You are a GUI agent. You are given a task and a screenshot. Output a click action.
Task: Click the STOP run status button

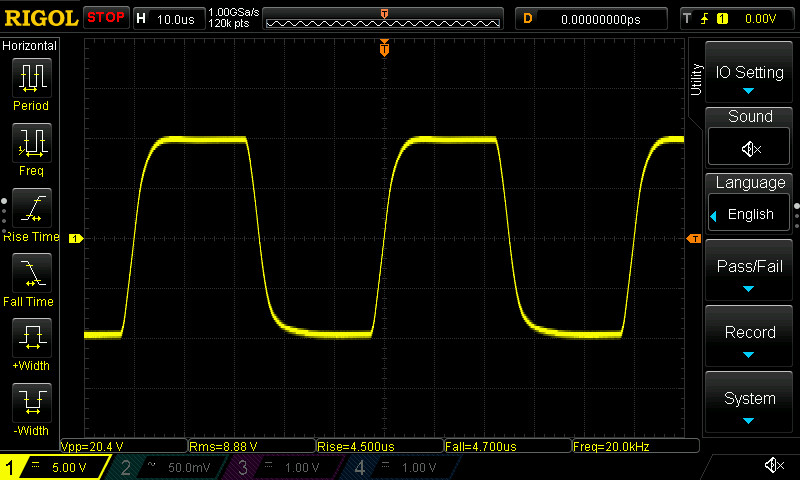pyautogui.click(x=106, y=18)
